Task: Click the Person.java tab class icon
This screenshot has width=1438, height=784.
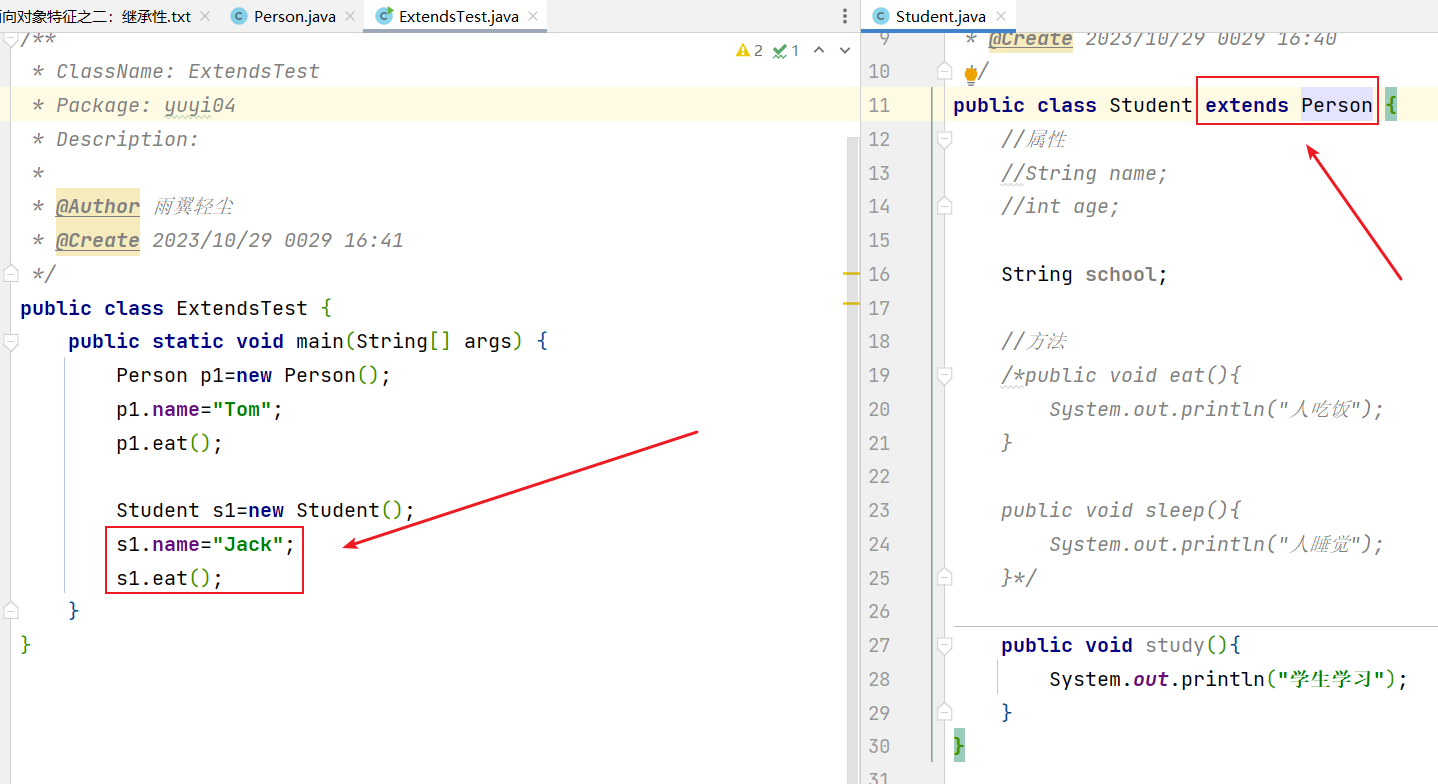Action: 238,16
